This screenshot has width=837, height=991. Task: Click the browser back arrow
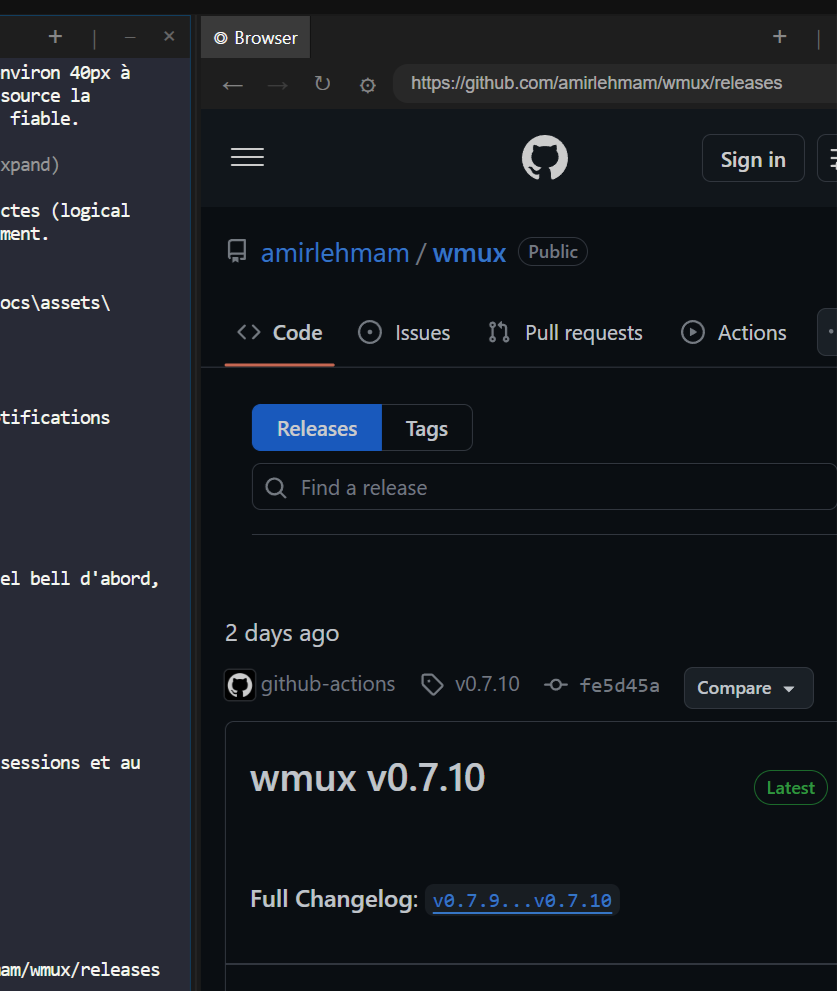click(233, 85)
